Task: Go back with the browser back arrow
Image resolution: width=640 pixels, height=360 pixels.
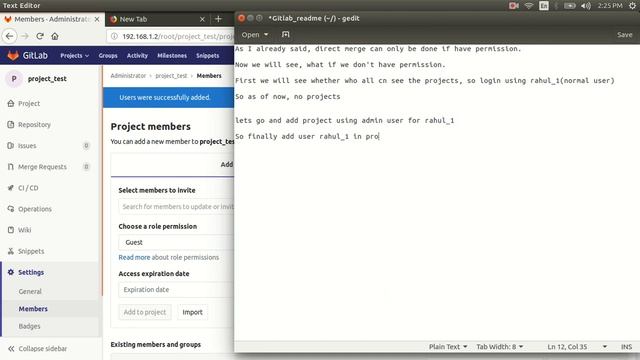Action: tap(9, 36)
